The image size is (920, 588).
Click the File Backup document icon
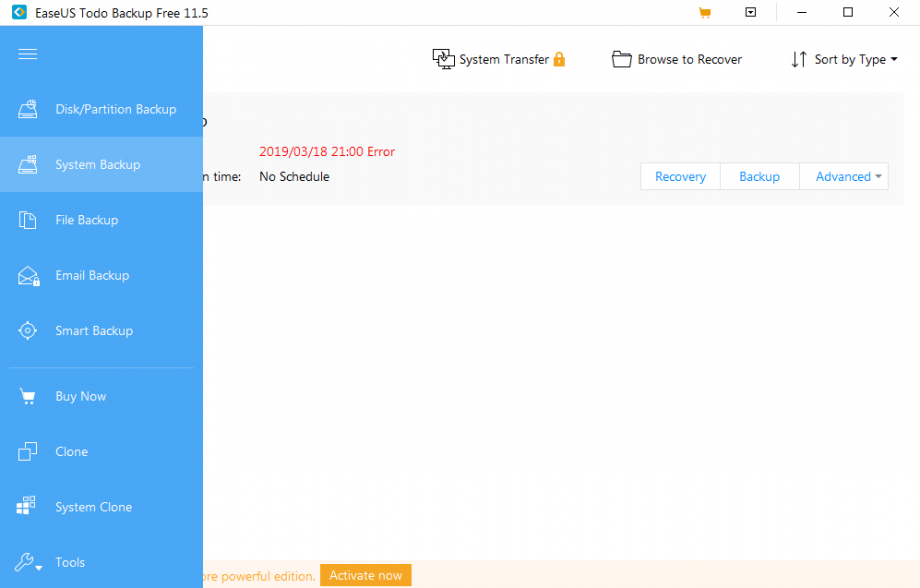[28, 220]
